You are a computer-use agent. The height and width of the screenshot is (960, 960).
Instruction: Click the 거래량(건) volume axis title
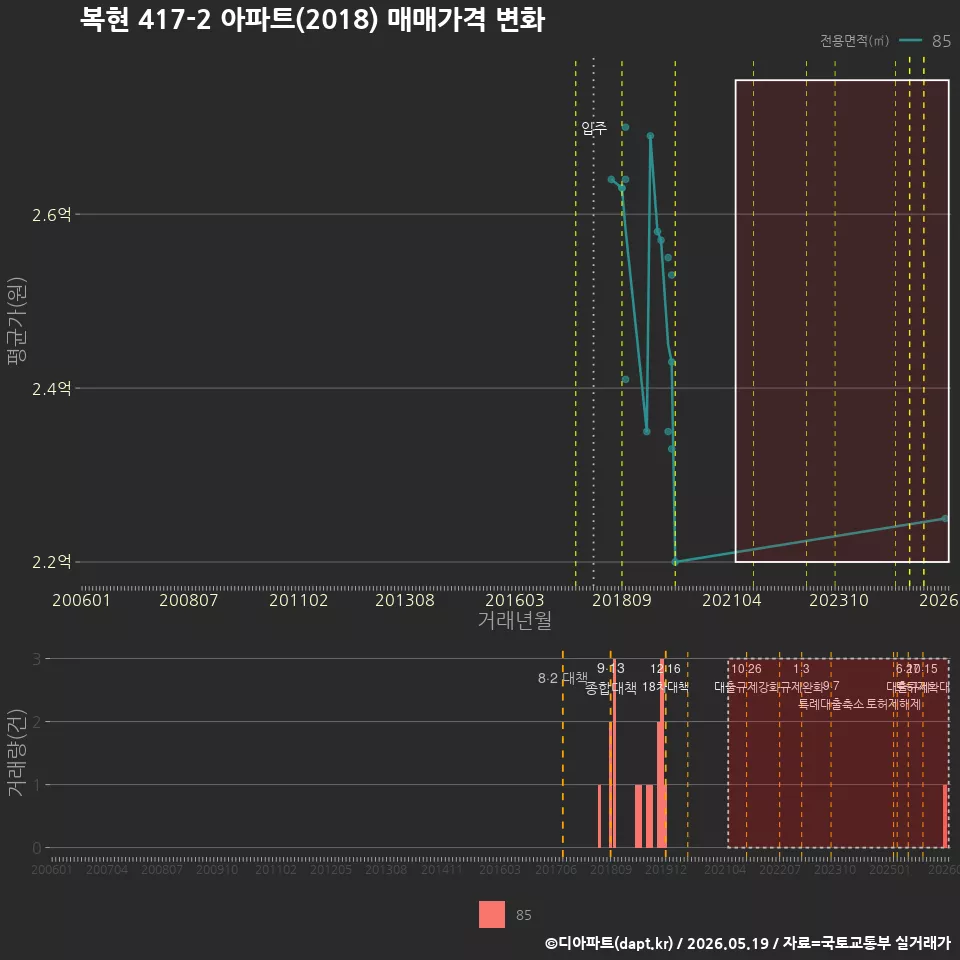pos(16,752)
